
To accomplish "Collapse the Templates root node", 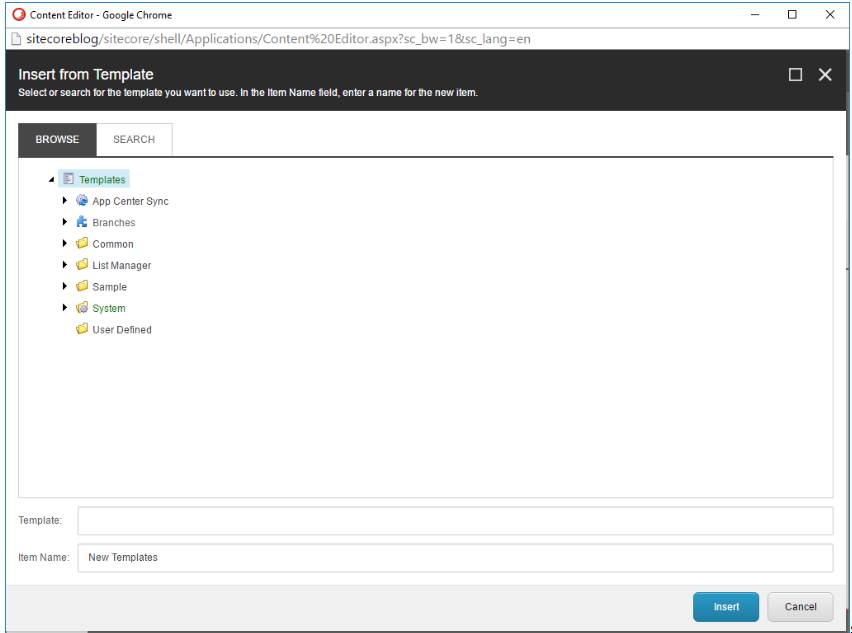I will (52, 179).
